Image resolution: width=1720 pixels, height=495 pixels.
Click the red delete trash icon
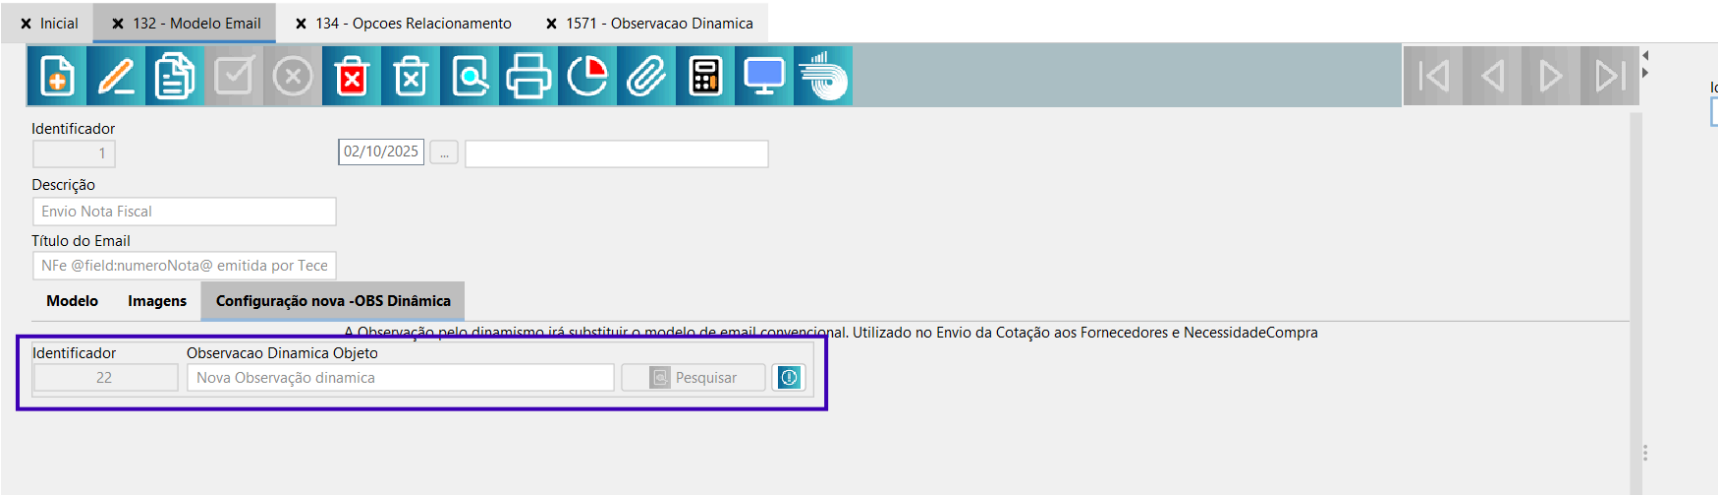[x=351, y=76]
